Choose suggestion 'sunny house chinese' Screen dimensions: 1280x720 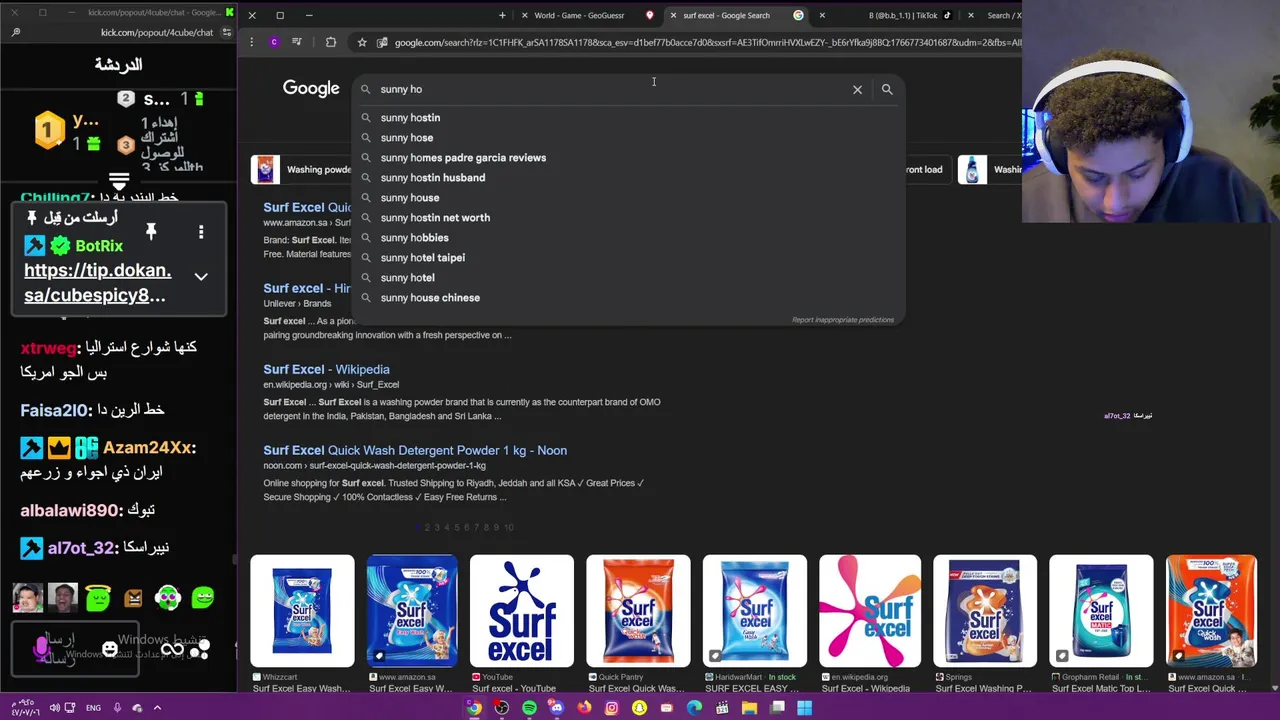pyautogui.click(x=628, y=298)
